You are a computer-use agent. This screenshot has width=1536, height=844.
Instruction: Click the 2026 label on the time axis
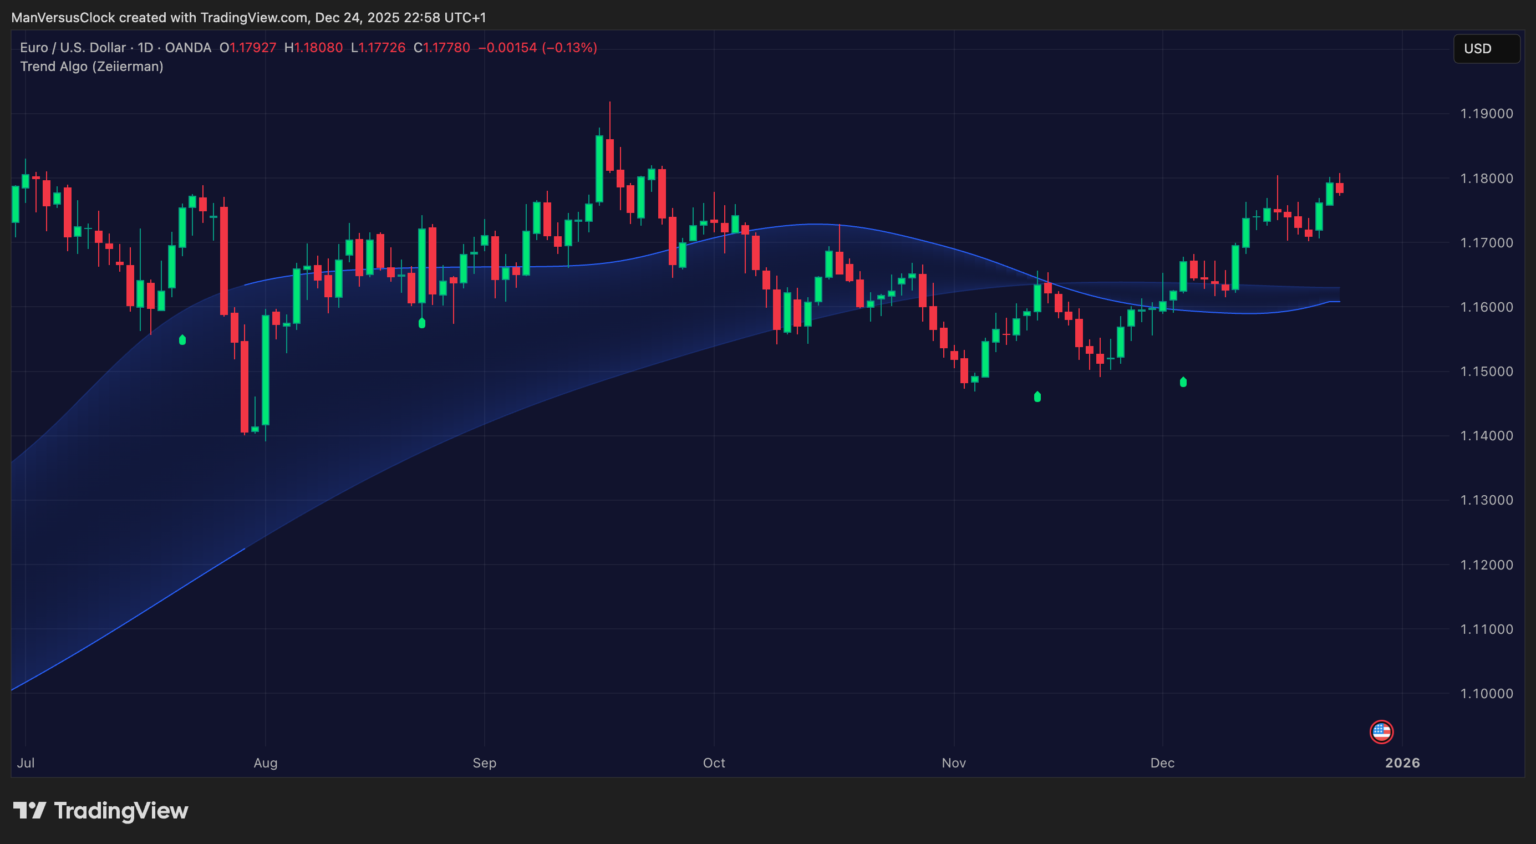(1403, 762)
